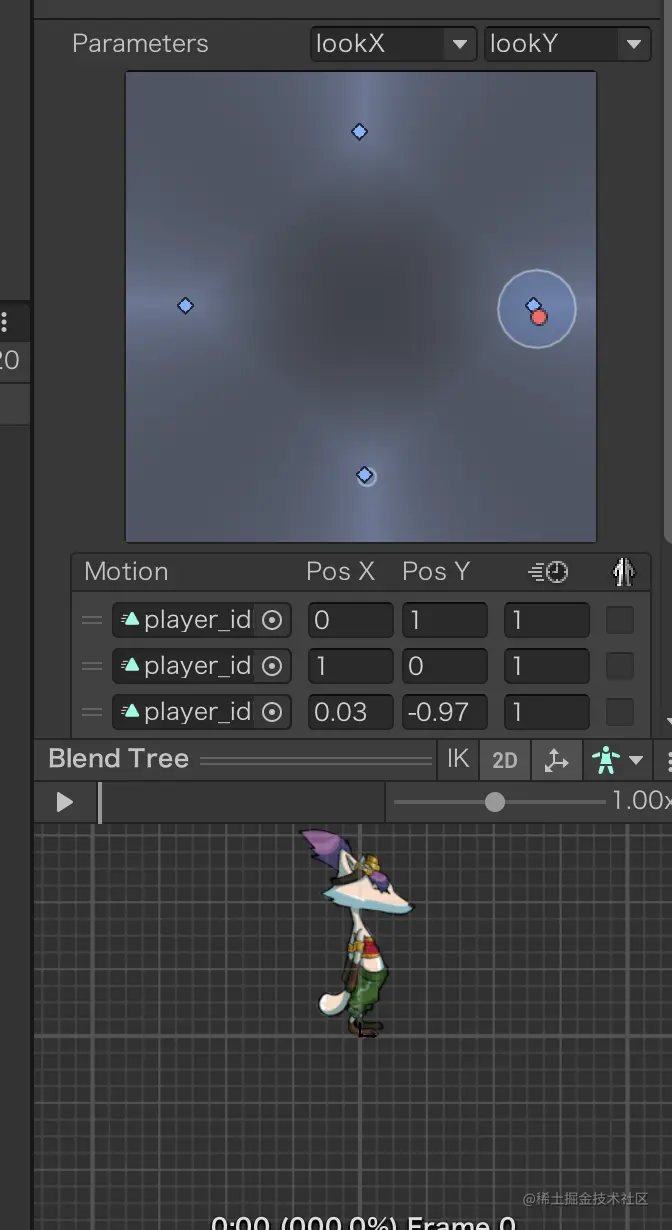The width and height of the screenshot is (672, 1230).
Task: Open the preview avatar dropdown
Action: point(617,760)
